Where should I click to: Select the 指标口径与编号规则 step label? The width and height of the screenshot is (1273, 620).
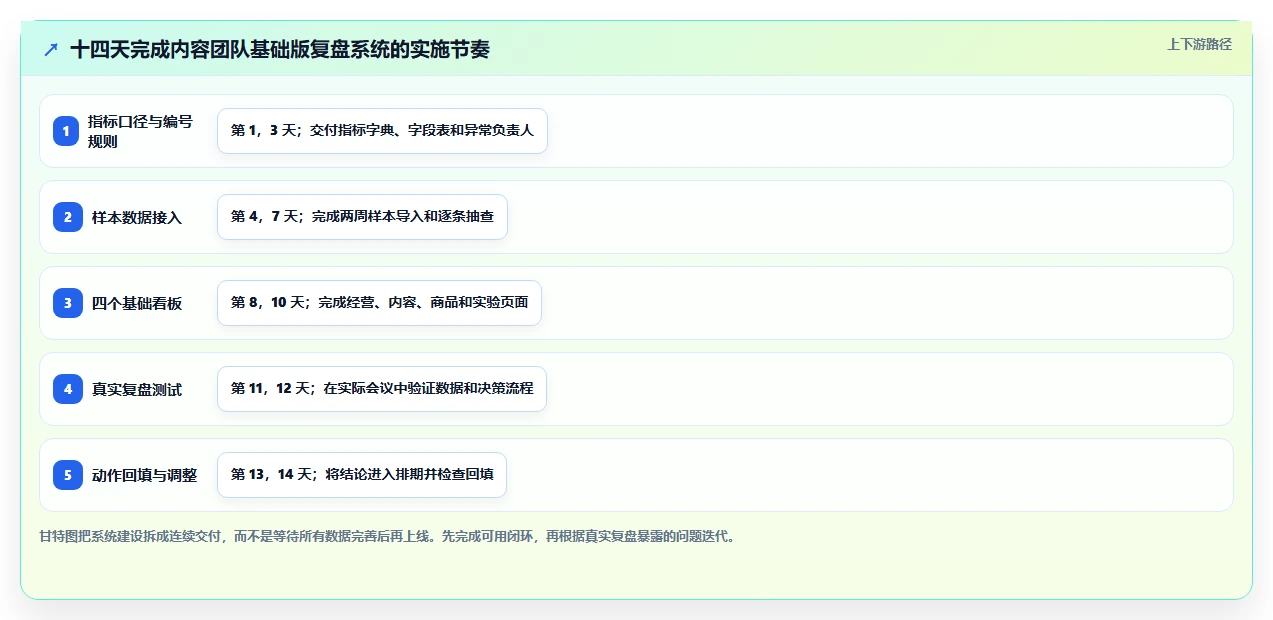point(140,131)
